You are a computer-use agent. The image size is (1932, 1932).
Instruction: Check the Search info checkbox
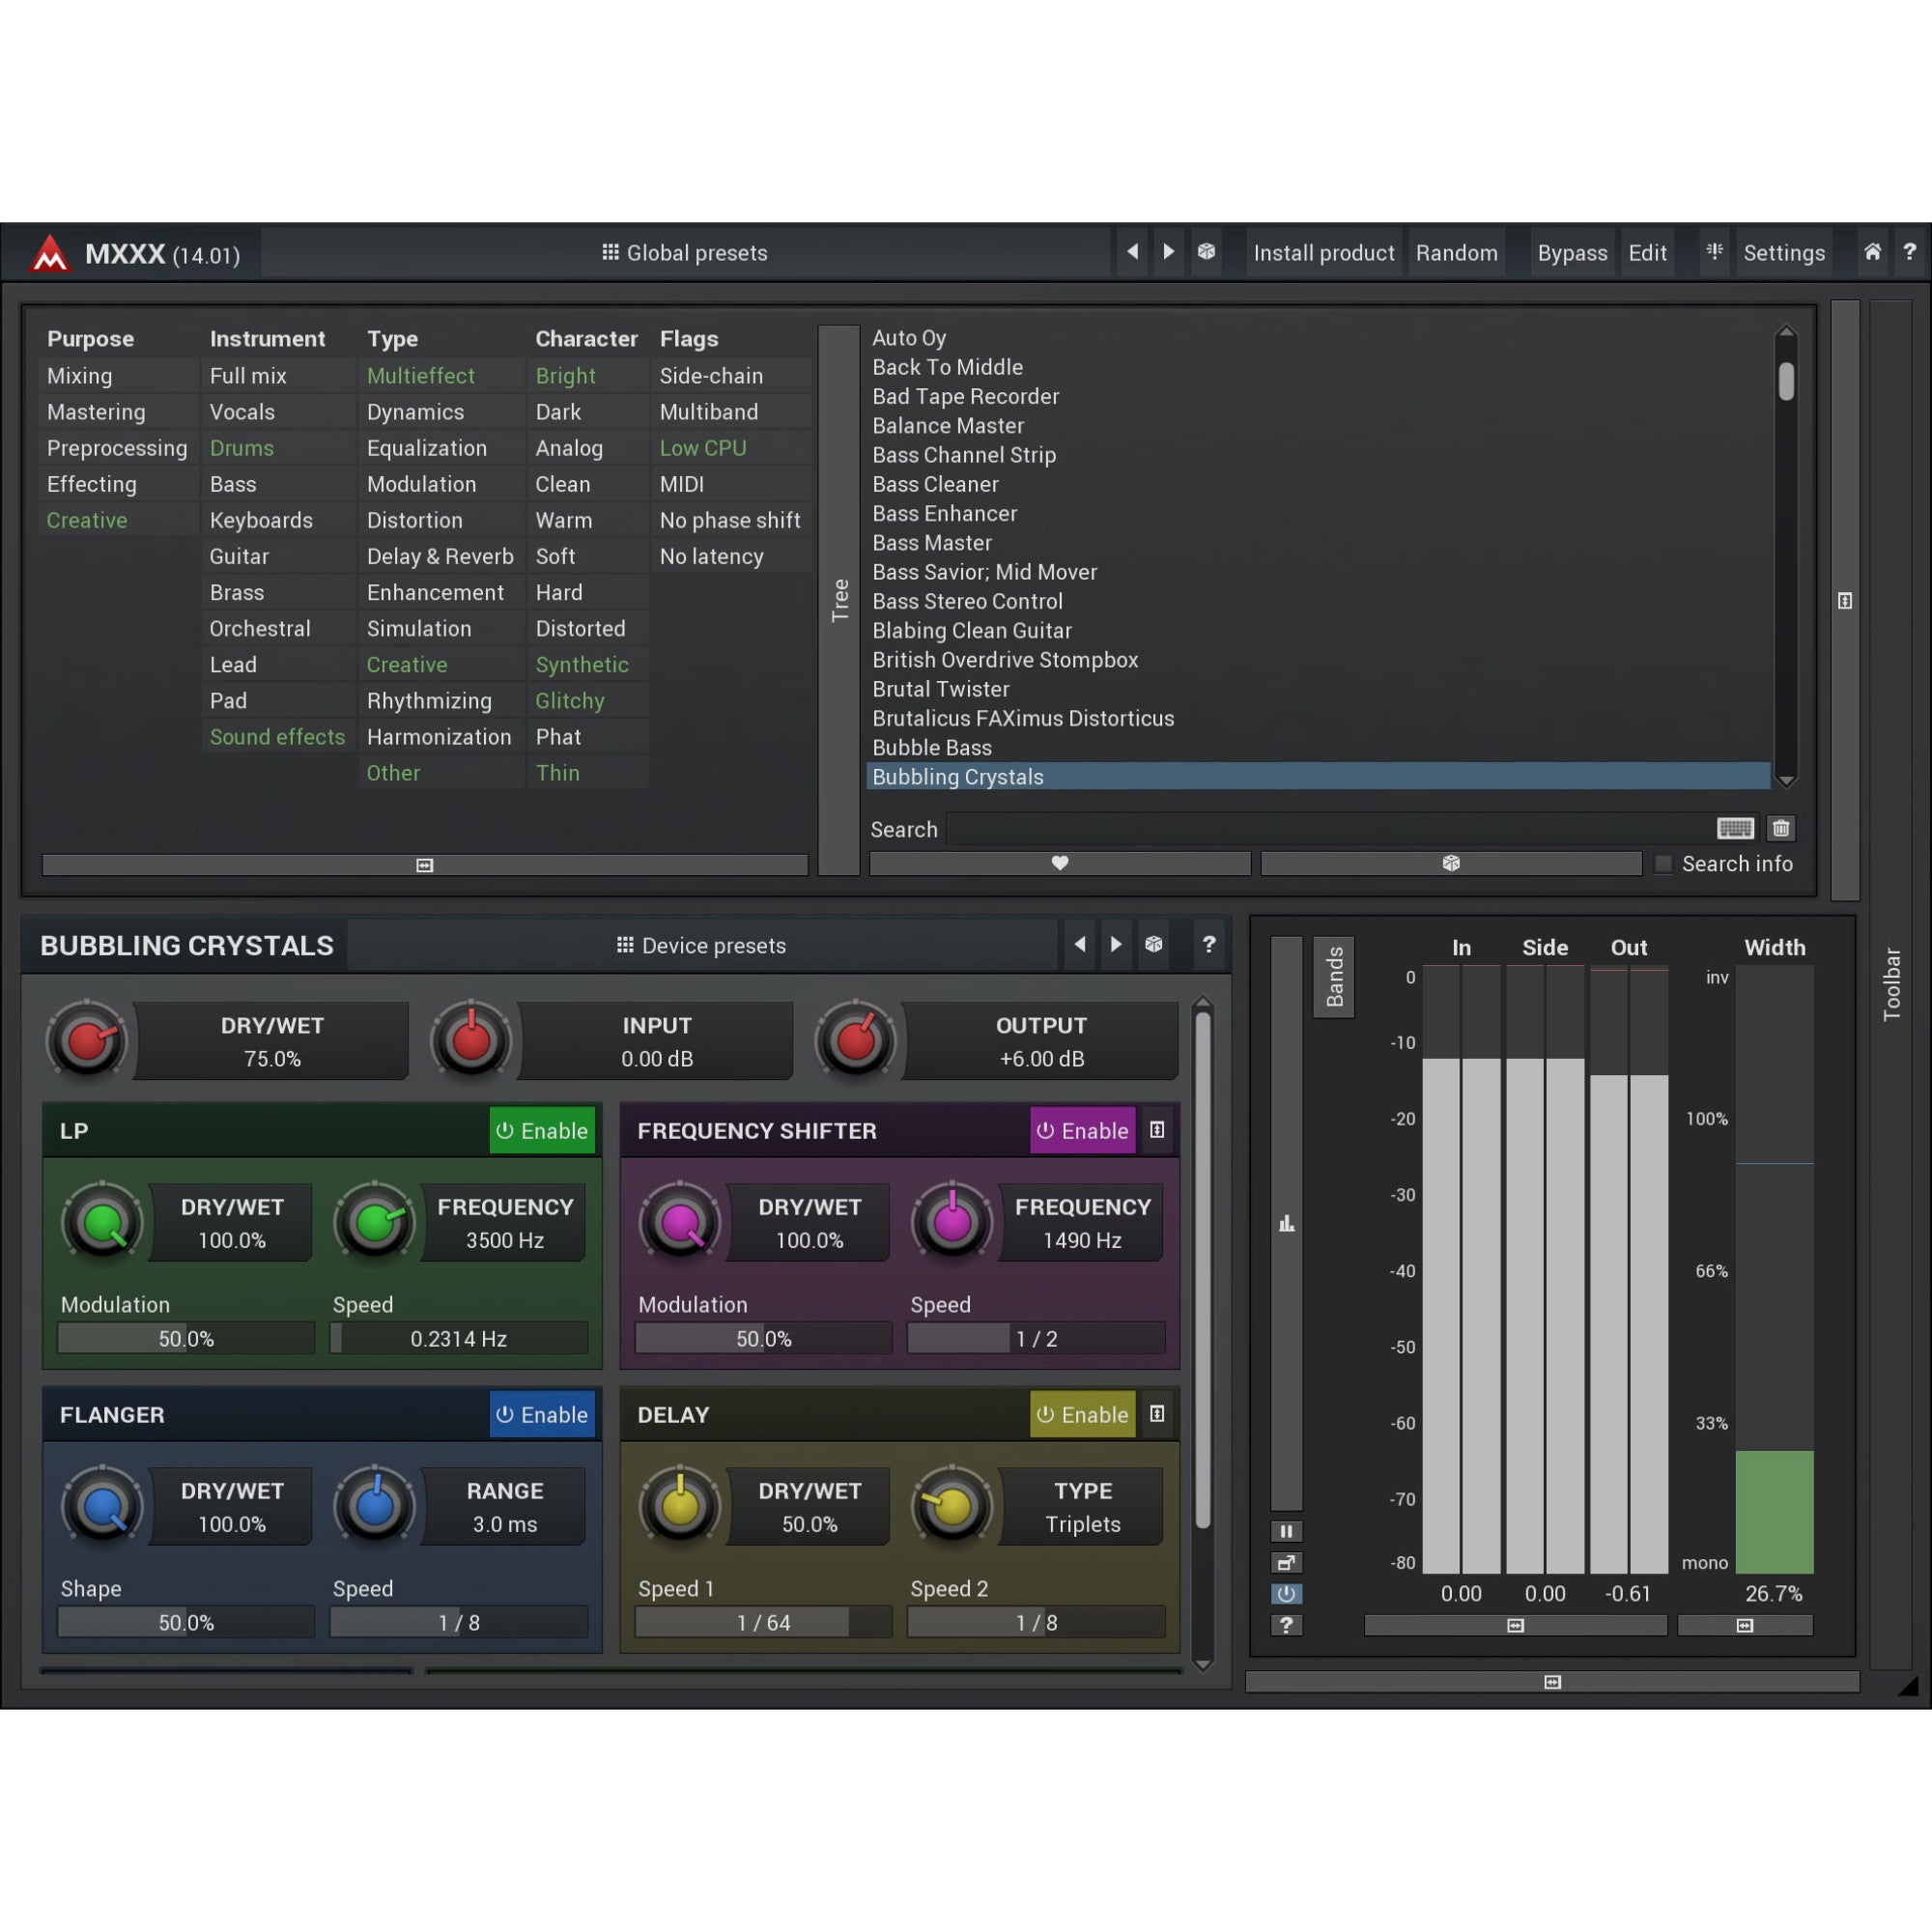[1663, 863]
